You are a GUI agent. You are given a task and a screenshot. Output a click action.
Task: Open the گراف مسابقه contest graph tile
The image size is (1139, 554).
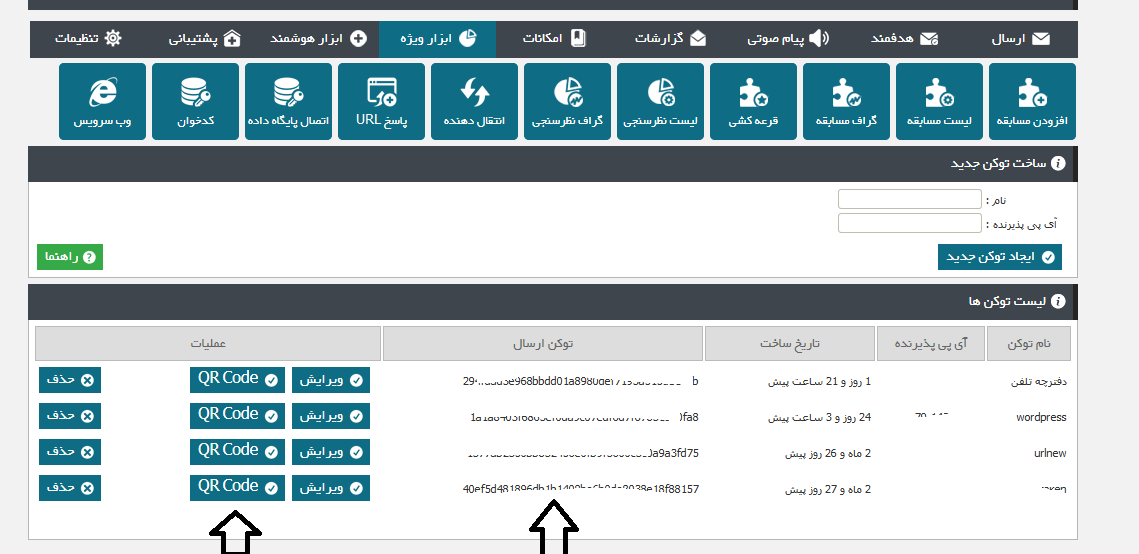click(x=846, y=101)
